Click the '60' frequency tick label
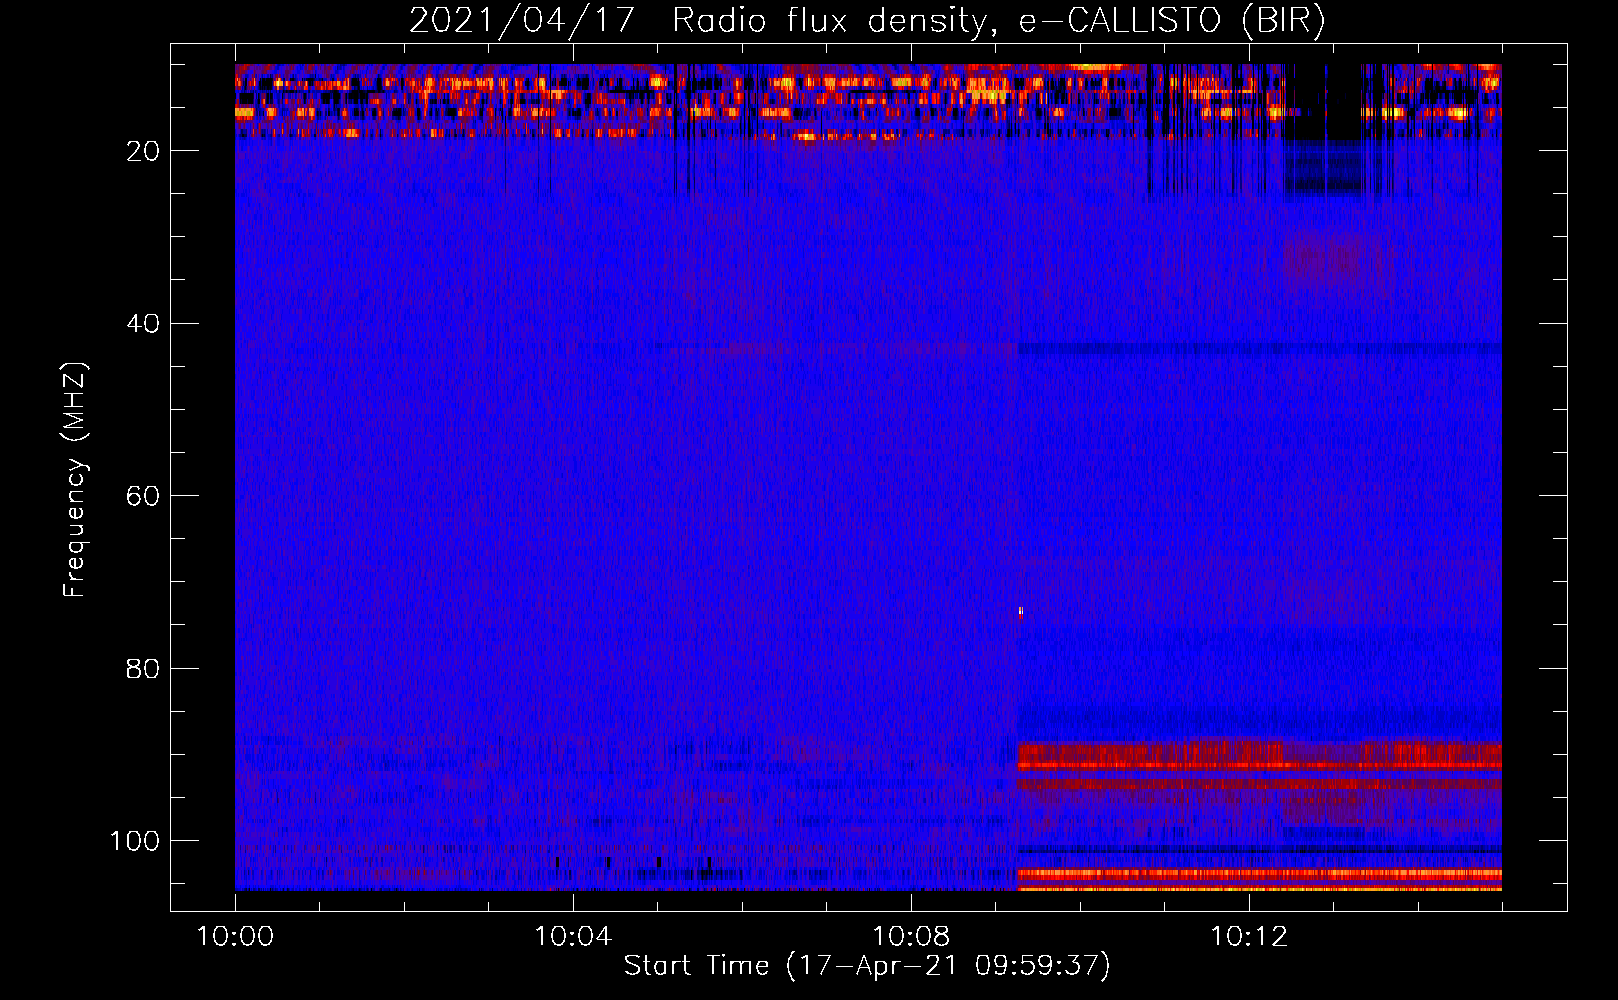This screenshot has height=1000, width=1618. pos(144,496)
